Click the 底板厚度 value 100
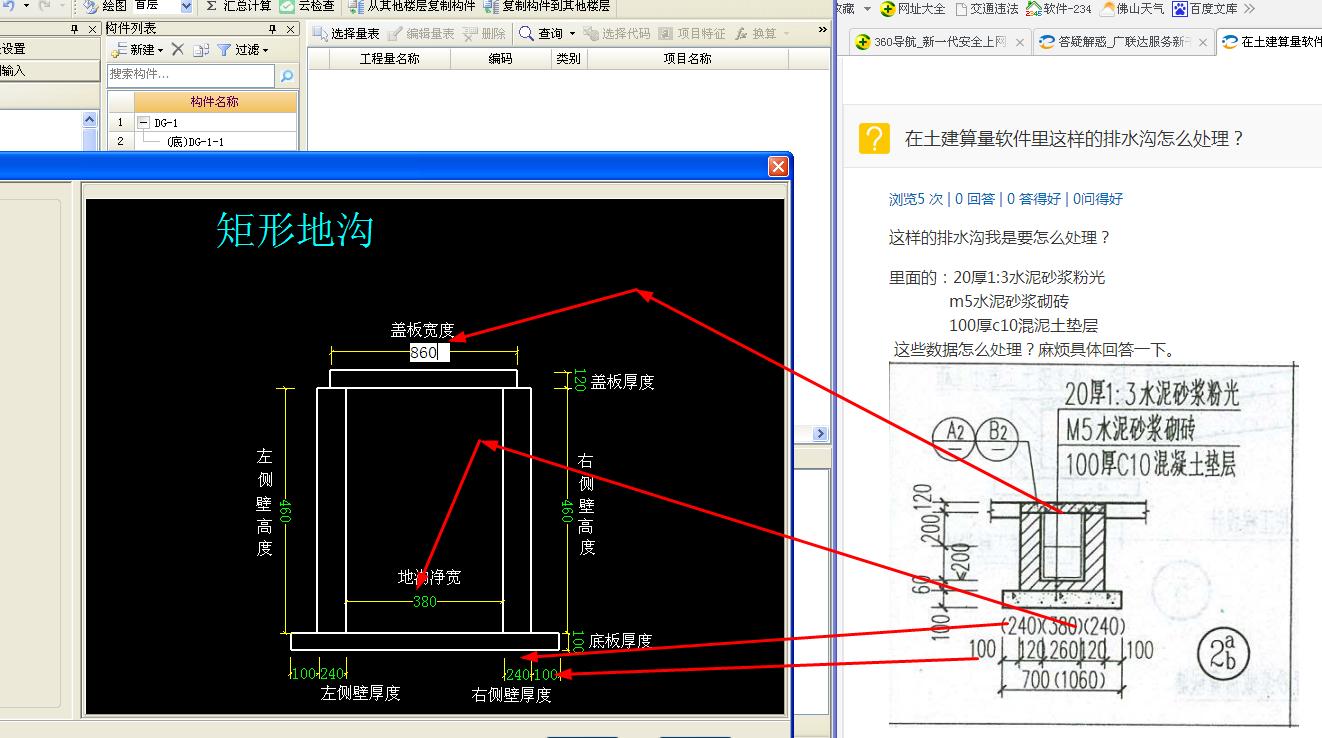The image size is (1322, 738). click(577, 640)
